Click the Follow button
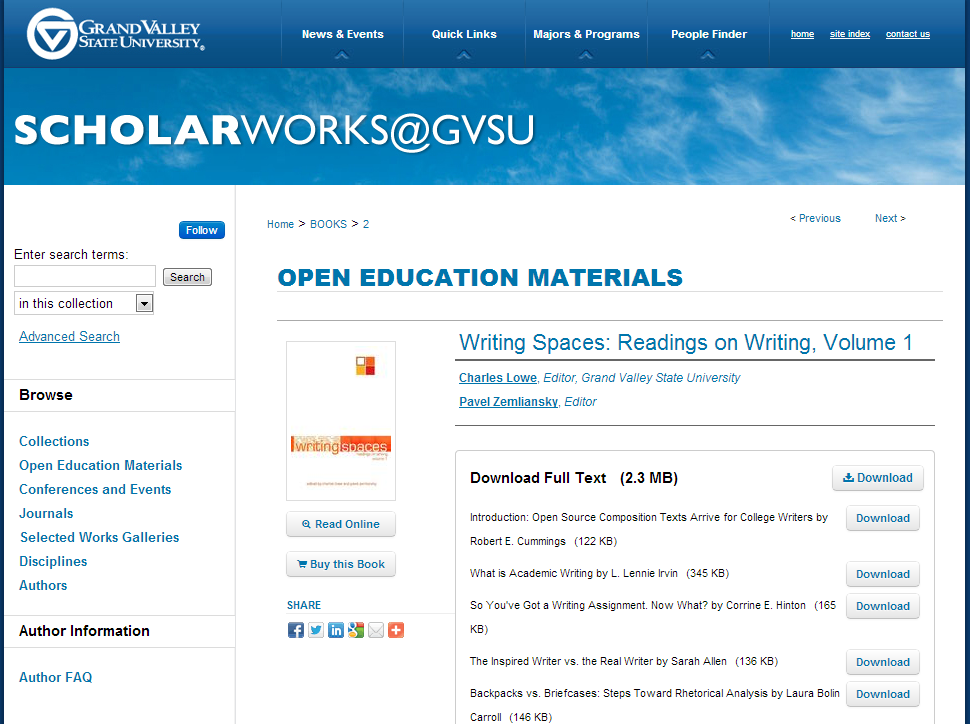970x724 pixels. point(202,230)
